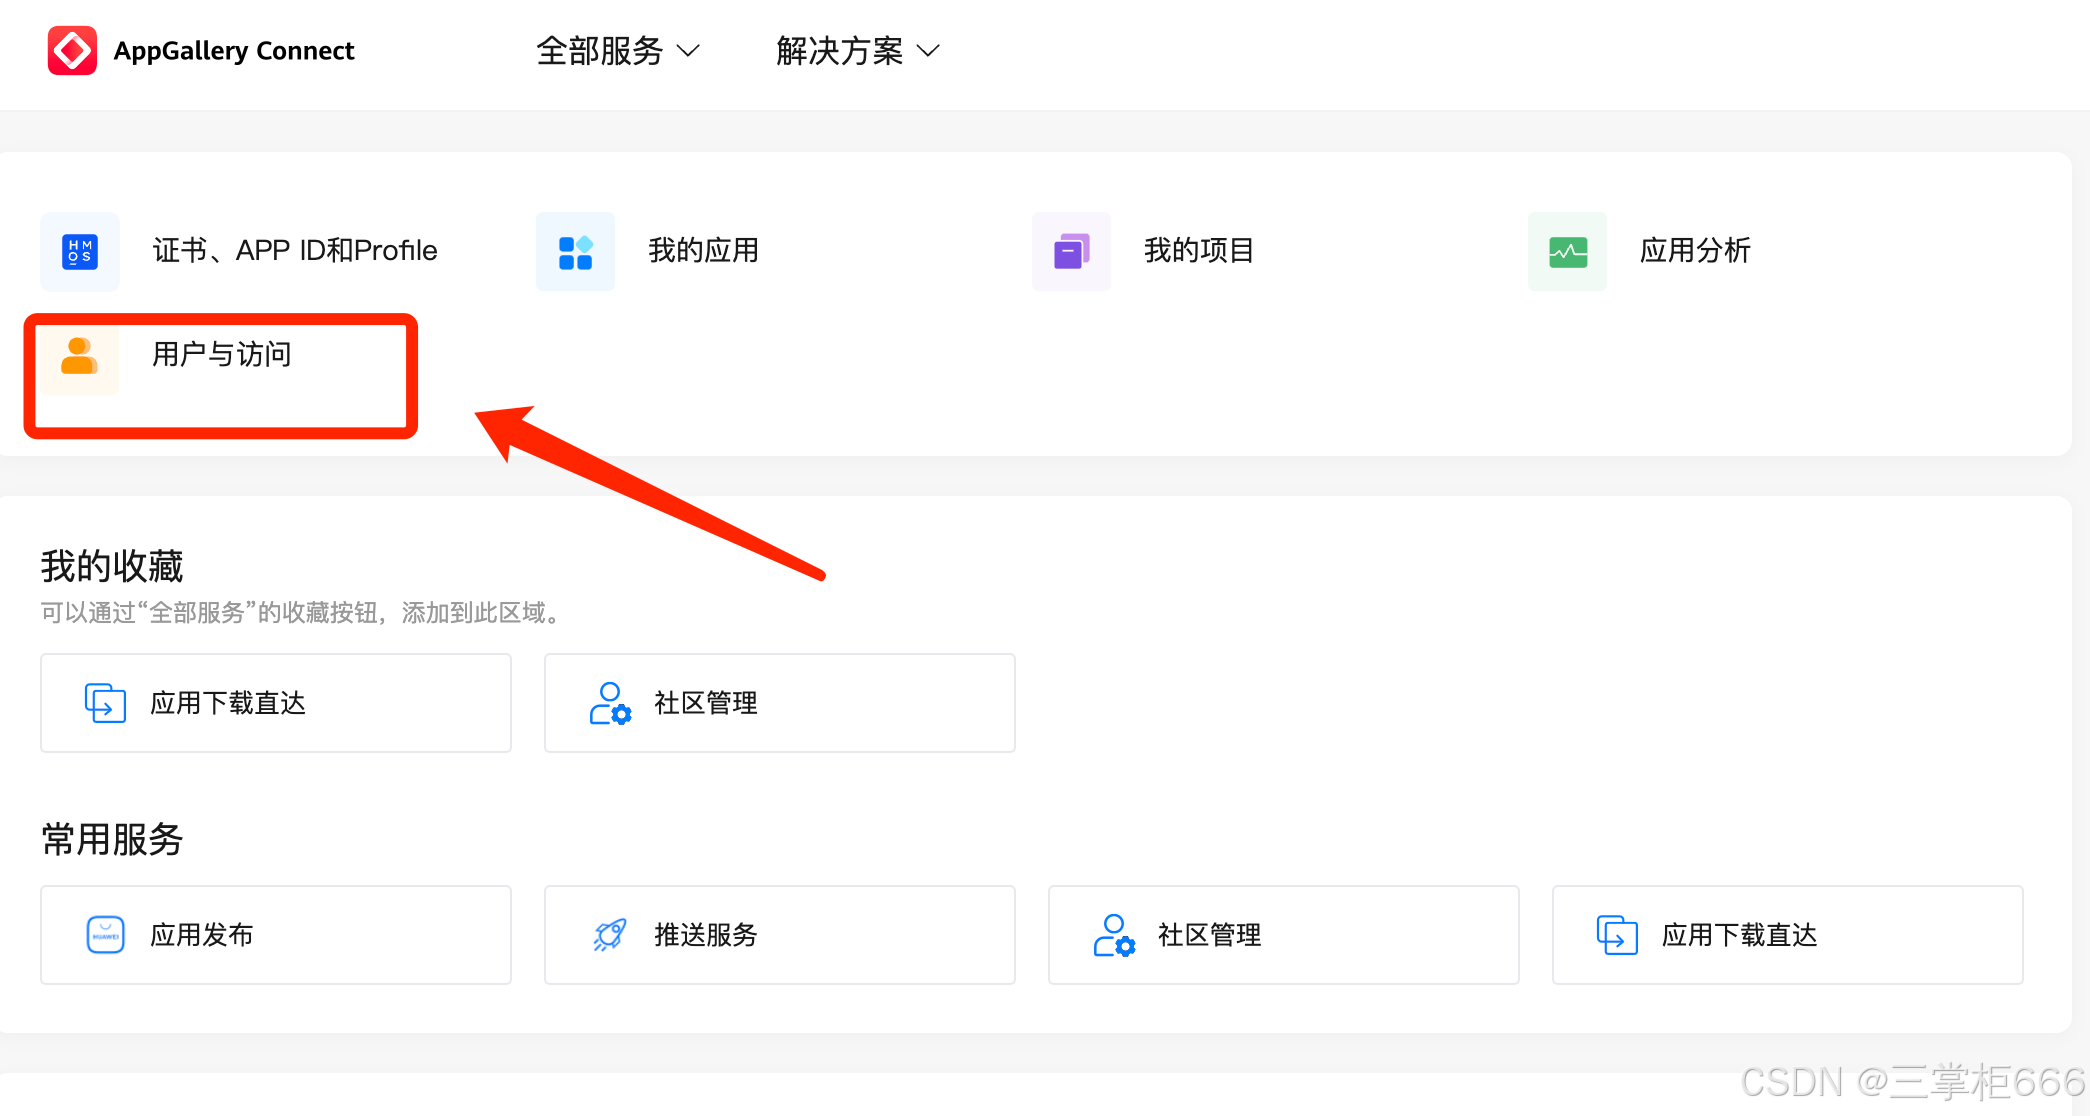The height and width of the screenshot is (1116, 2090).
Task: Open the 推送服务 service card
Action: [x=780, y=935]
